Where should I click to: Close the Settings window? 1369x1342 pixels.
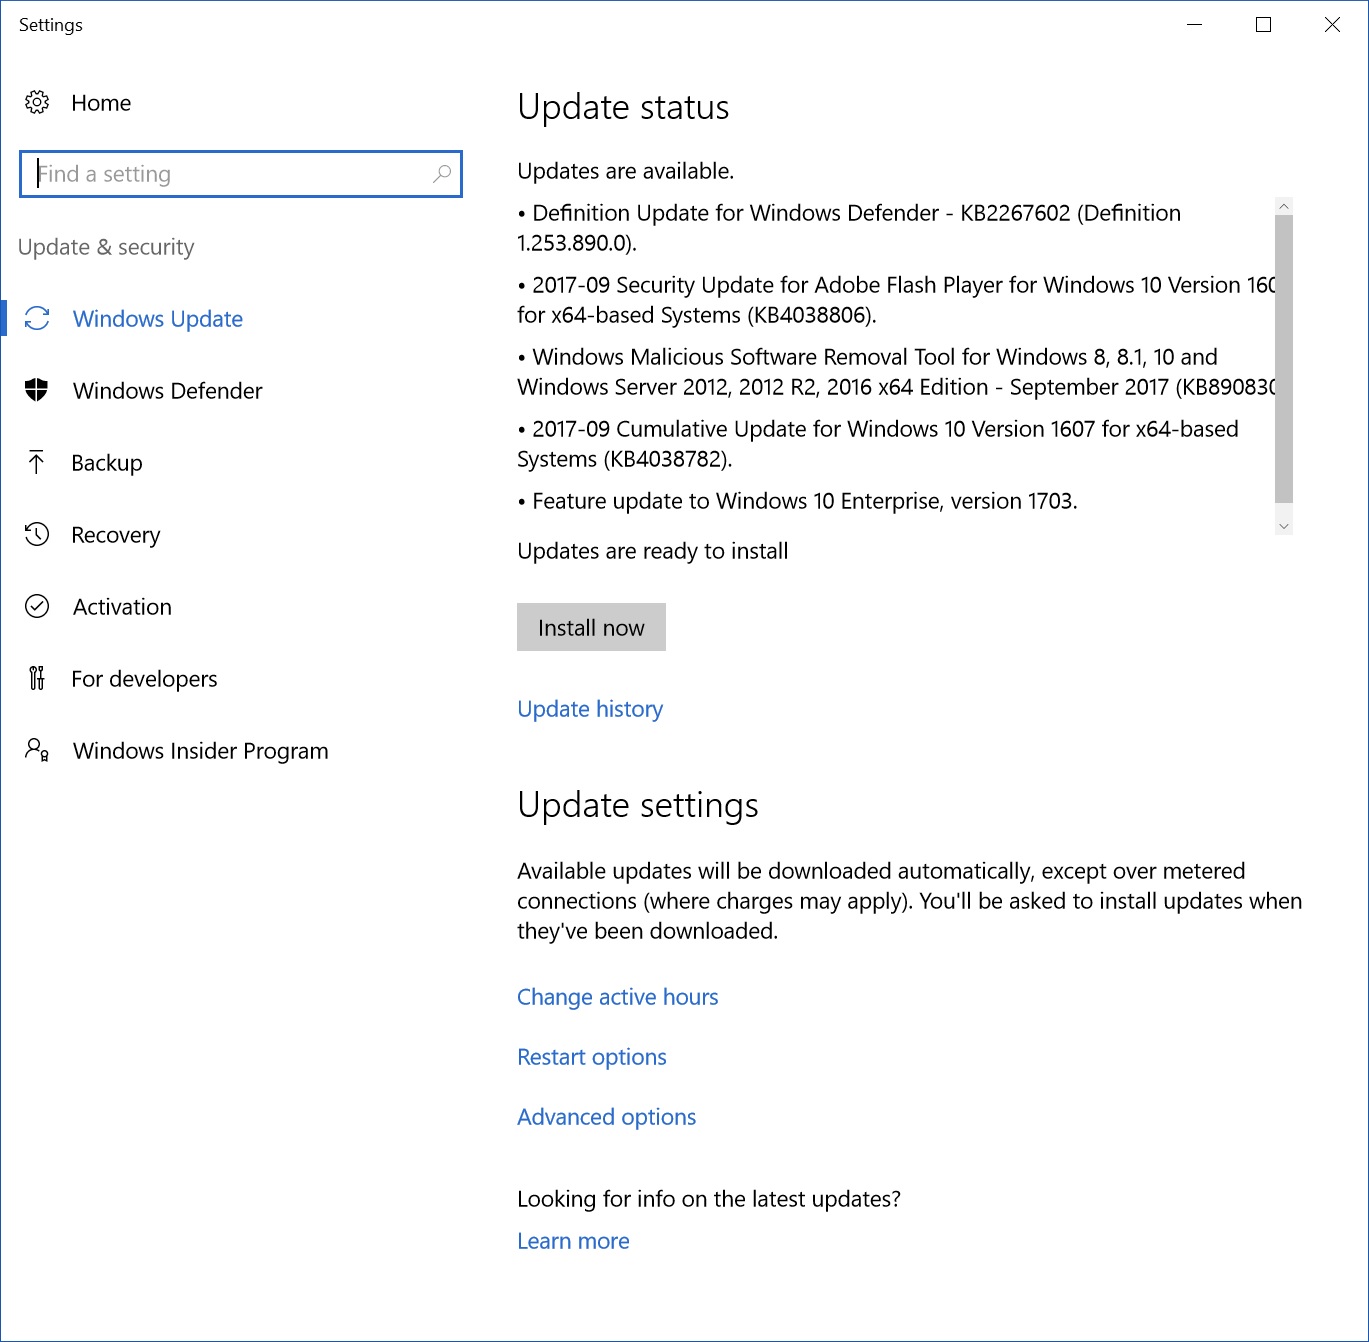[x=1332, y=25]
